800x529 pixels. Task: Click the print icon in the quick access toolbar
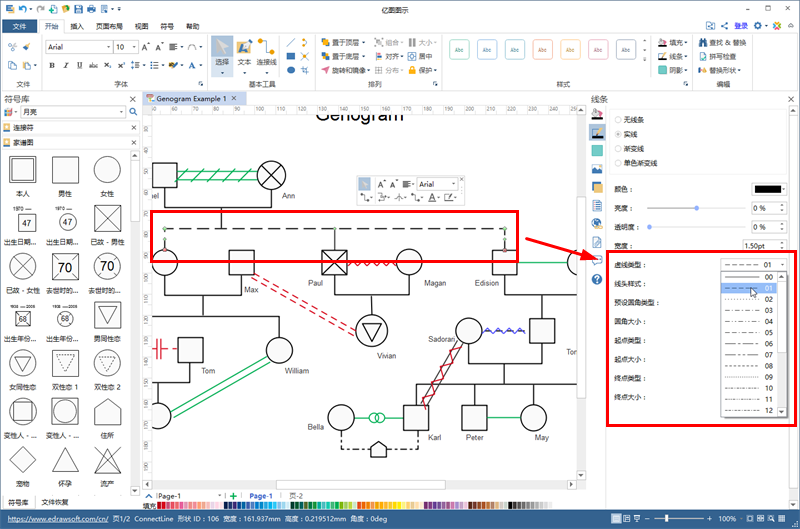[x=91, y=9]
